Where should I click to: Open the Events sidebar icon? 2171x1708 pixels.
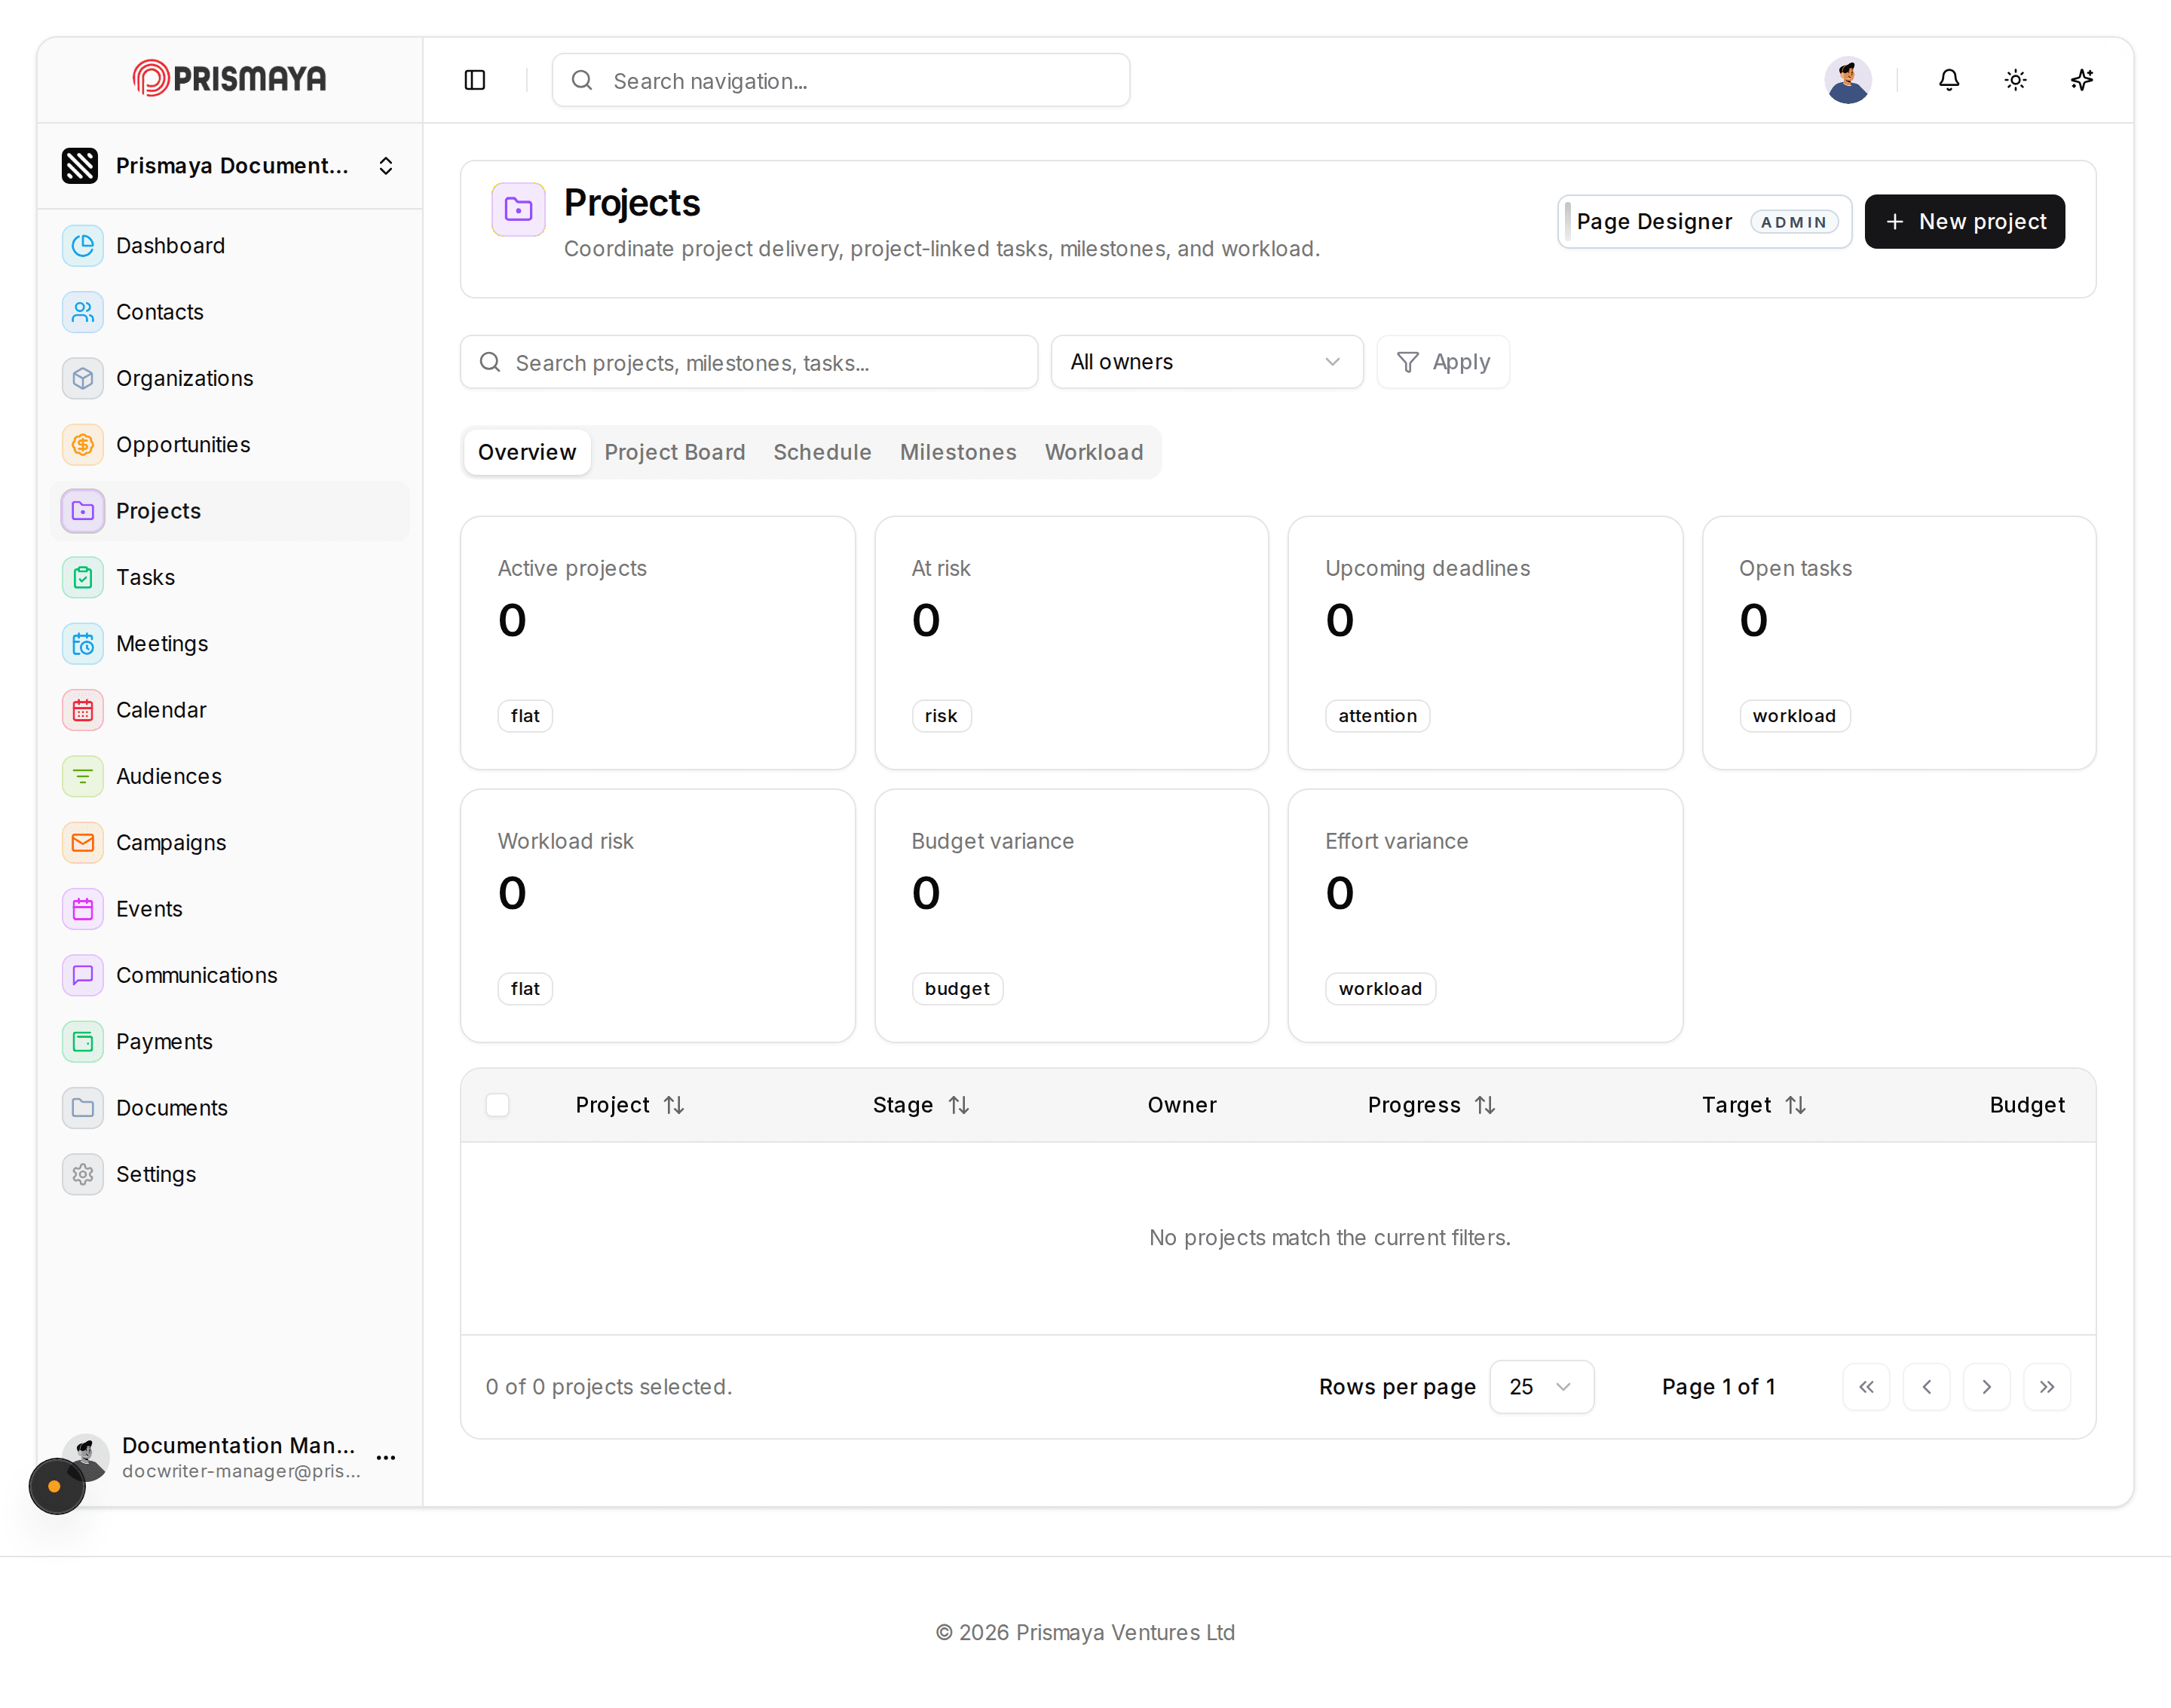[83, 909]
